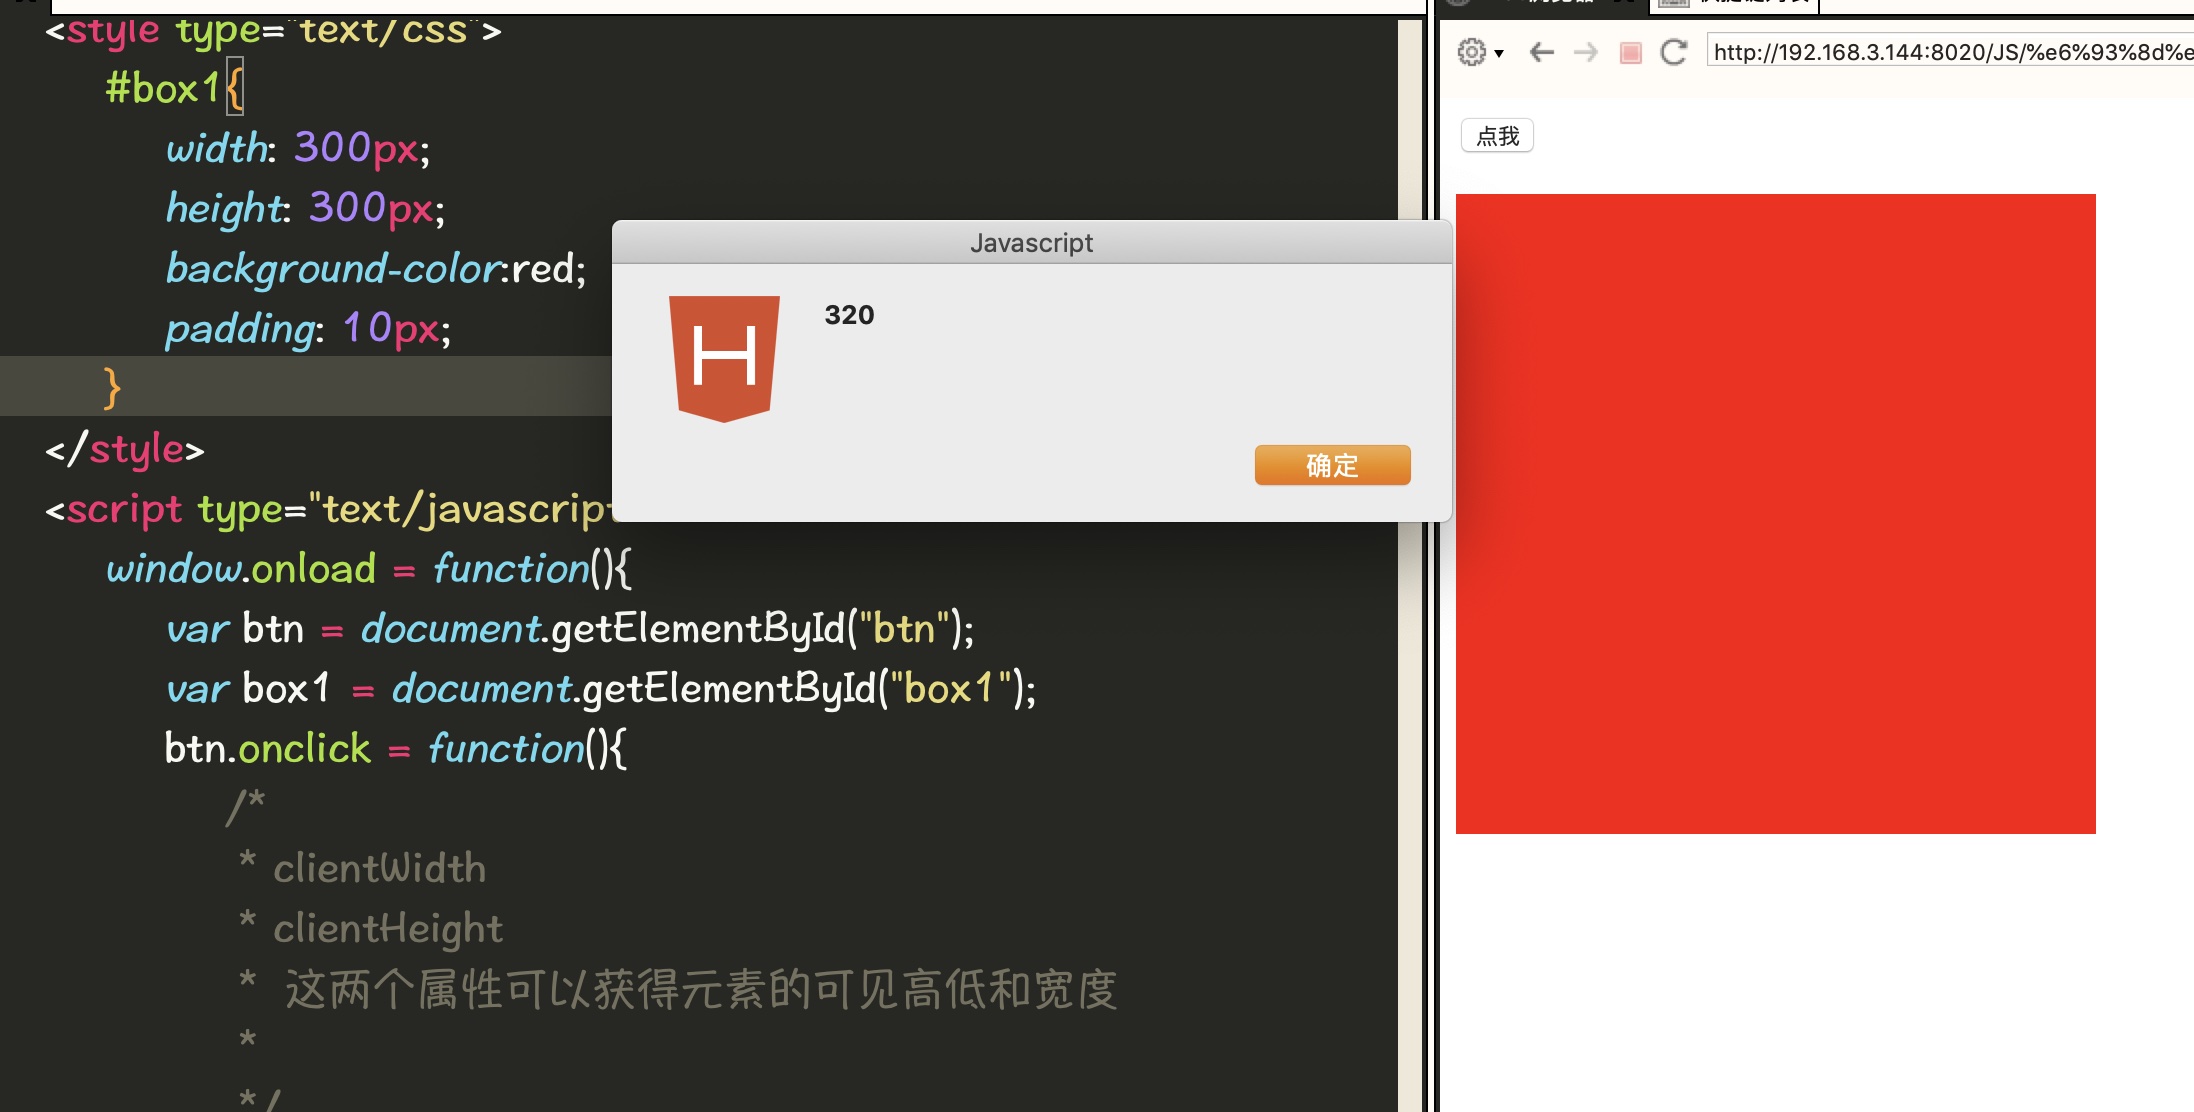Click the stop loading square icon
This screenshot has height=1112, width=2194.
point(1630,53)
